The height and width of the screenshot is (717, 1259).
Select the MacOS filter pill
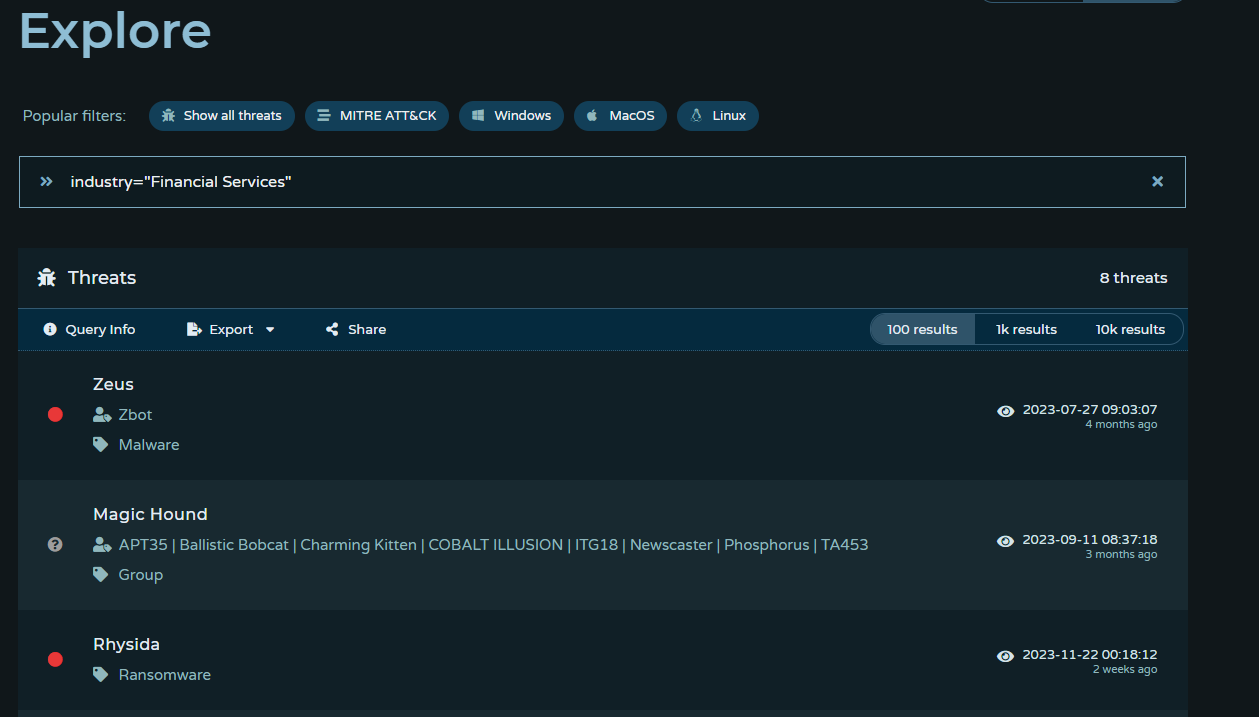620,116
